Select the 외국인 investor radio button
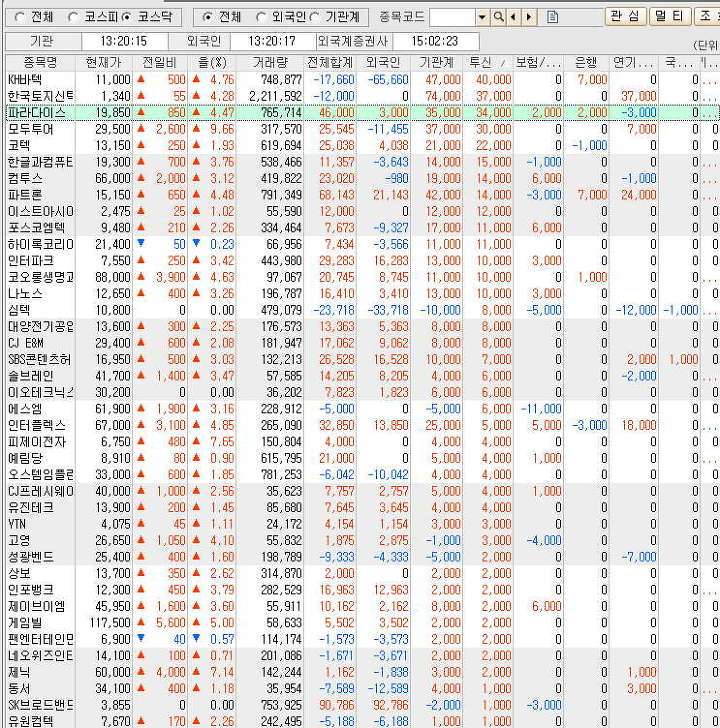The image size is (720, 728). pyautogui.click(x=261, y=17)
